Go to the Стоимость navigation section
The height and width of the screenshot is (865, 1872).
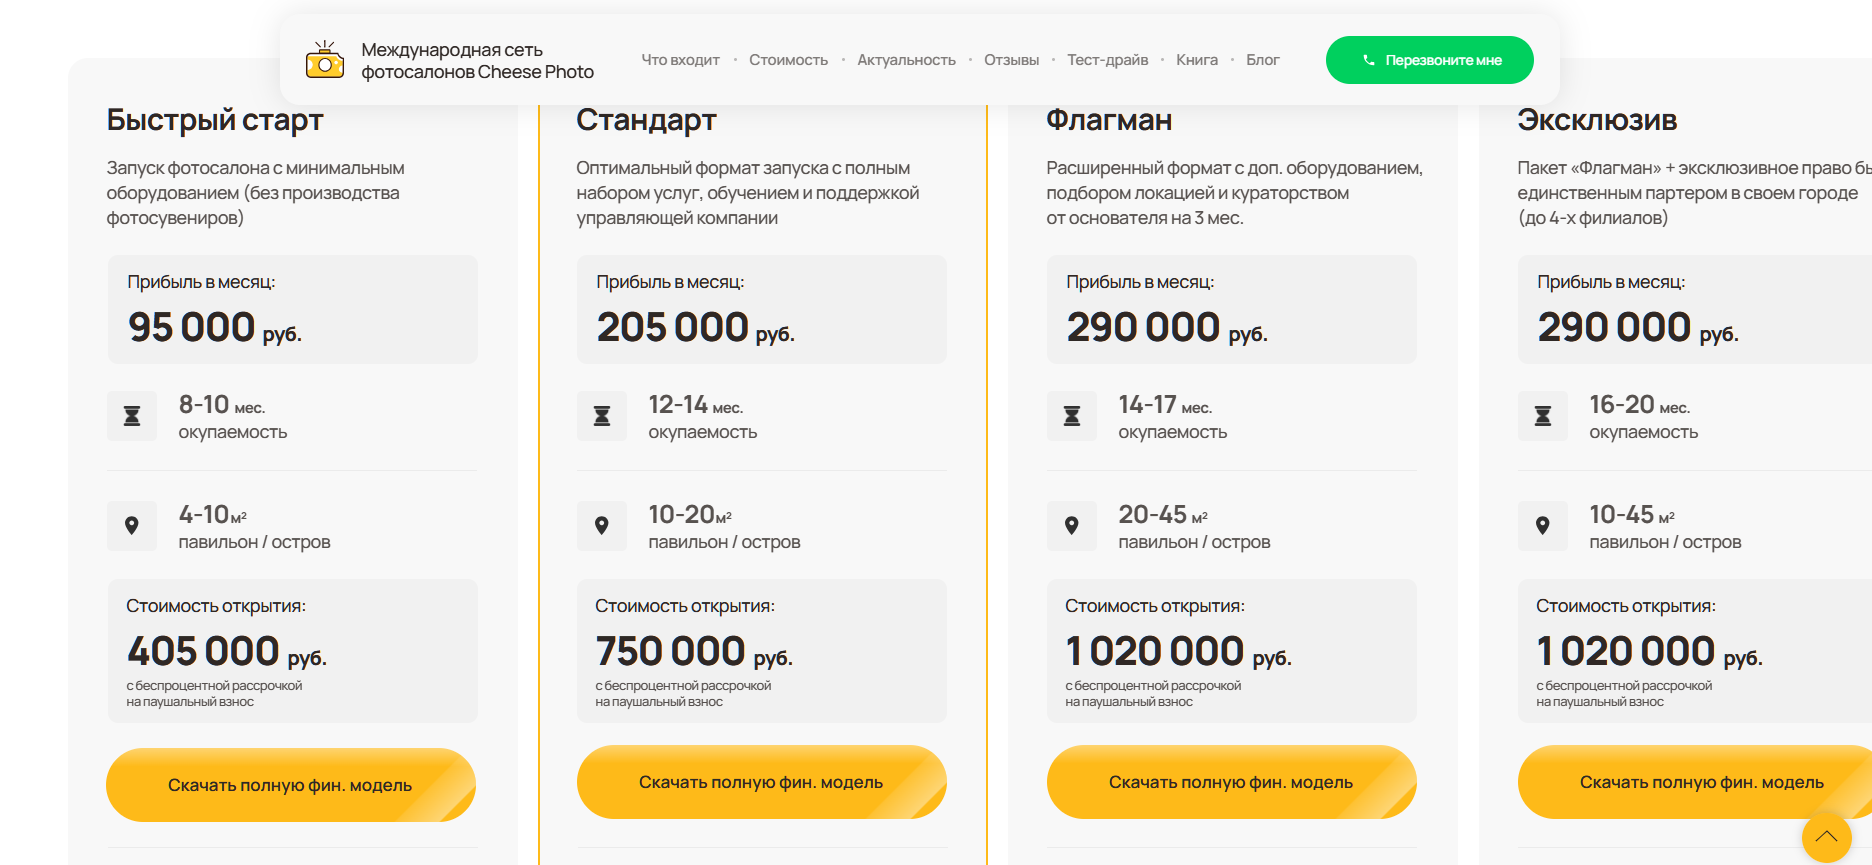[x=788, y=60]
